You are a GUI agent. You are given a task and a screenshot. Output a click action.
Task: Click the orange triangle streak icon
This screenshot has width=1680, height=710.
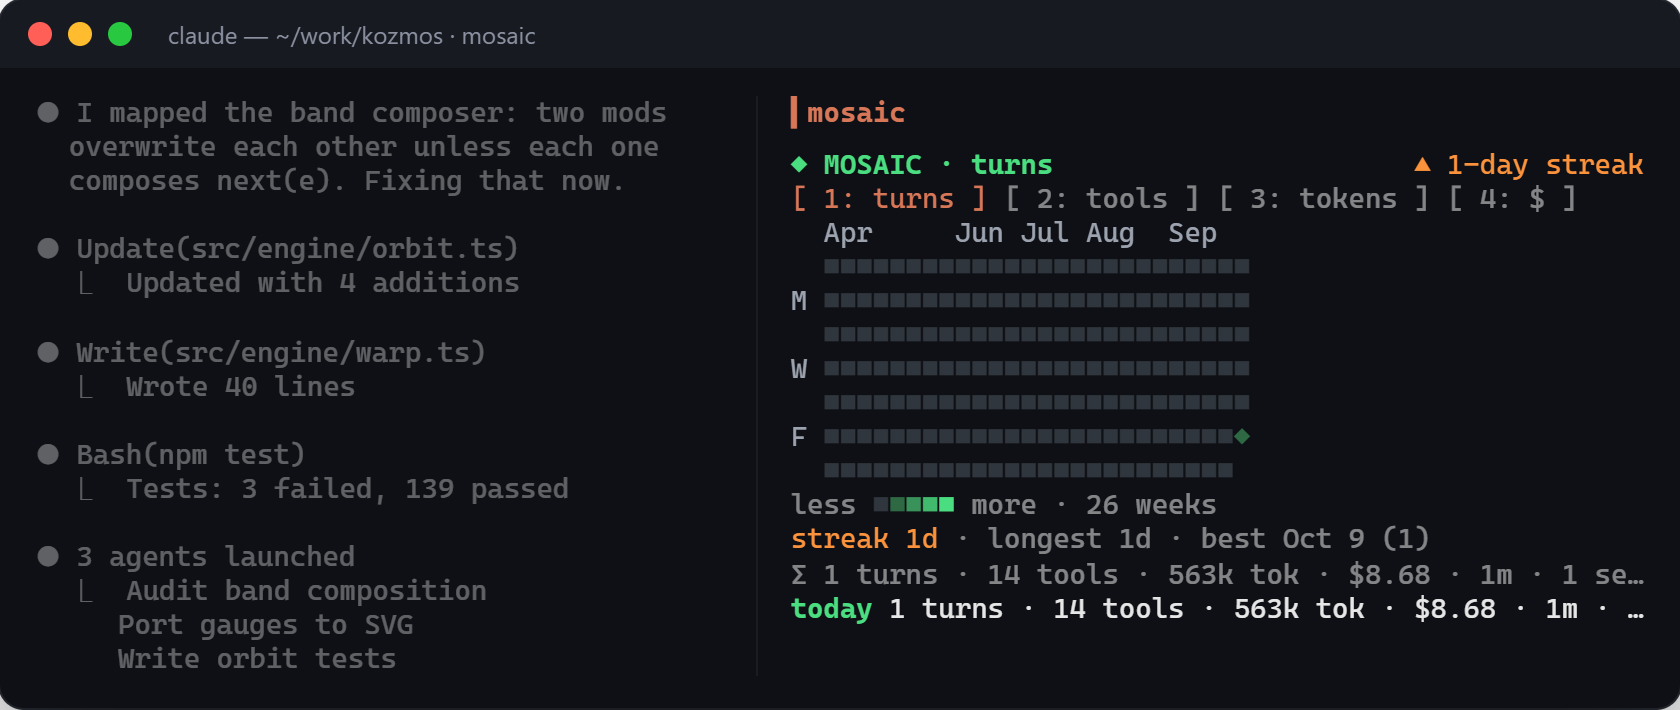[x=1422, y=164]
